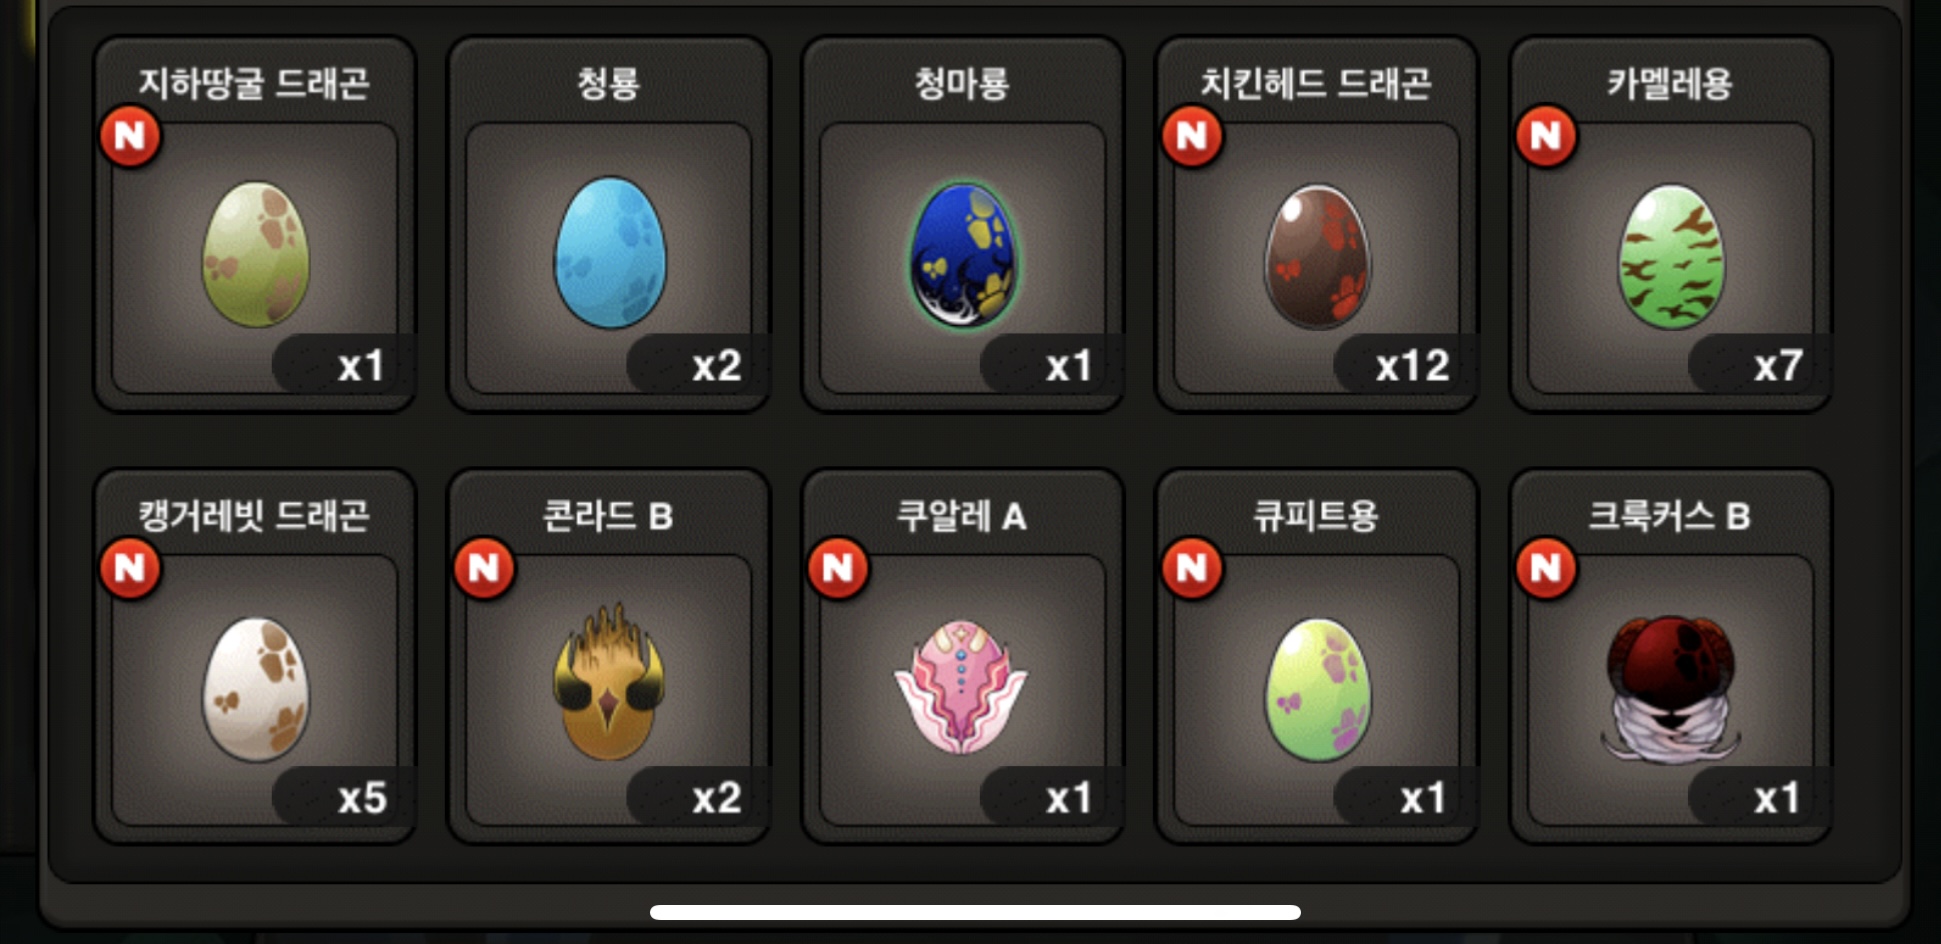This screenshot has height=944, width=1941.
Task: Tap the golden bird-faced 콘라드 B egg
Action: (x=609, y=683)
